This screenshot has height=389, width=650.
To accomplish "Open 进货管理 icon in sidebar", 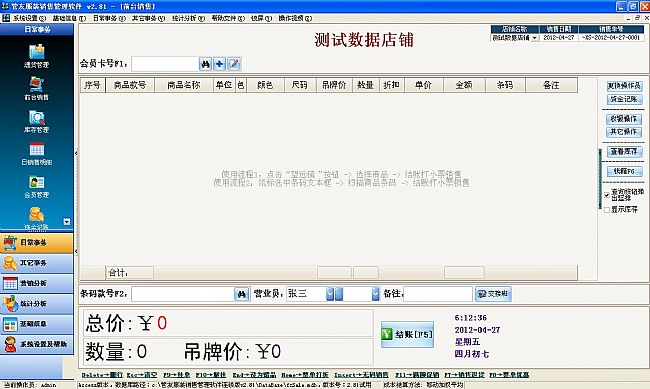I will pos(36,52).
